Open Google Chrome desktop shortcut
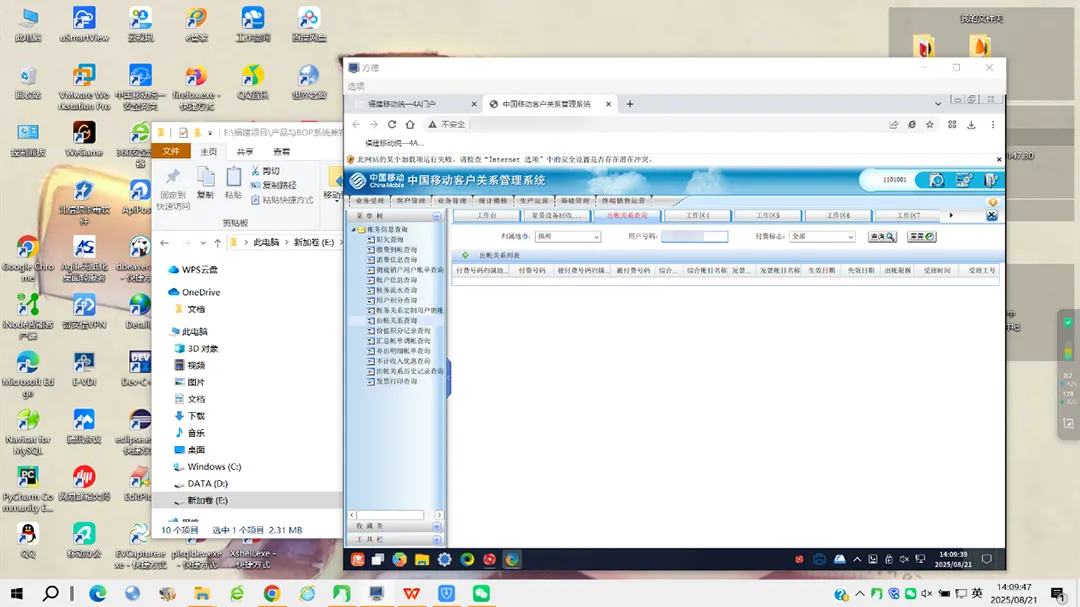The image size is (1080, 607). [x=28, y=250]
